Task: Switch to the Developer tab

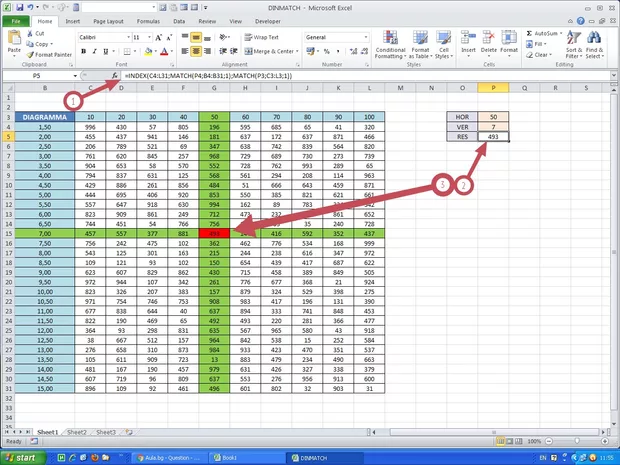Action: (268, 21)
